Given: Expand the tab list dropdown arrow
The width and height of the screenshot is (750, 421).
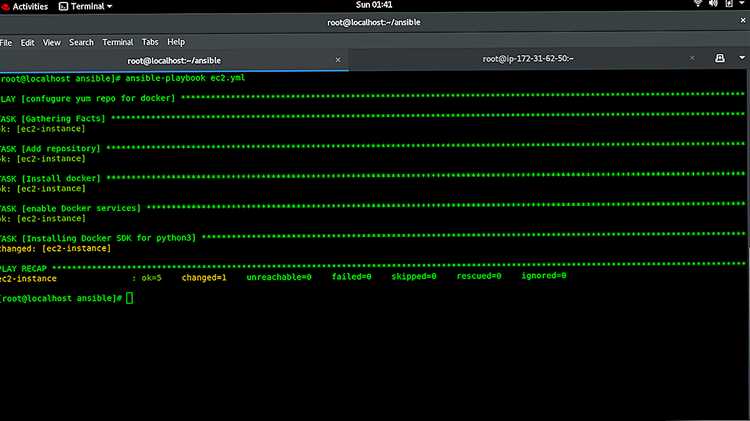Looking at the screenshot, I should pos(742,58).
